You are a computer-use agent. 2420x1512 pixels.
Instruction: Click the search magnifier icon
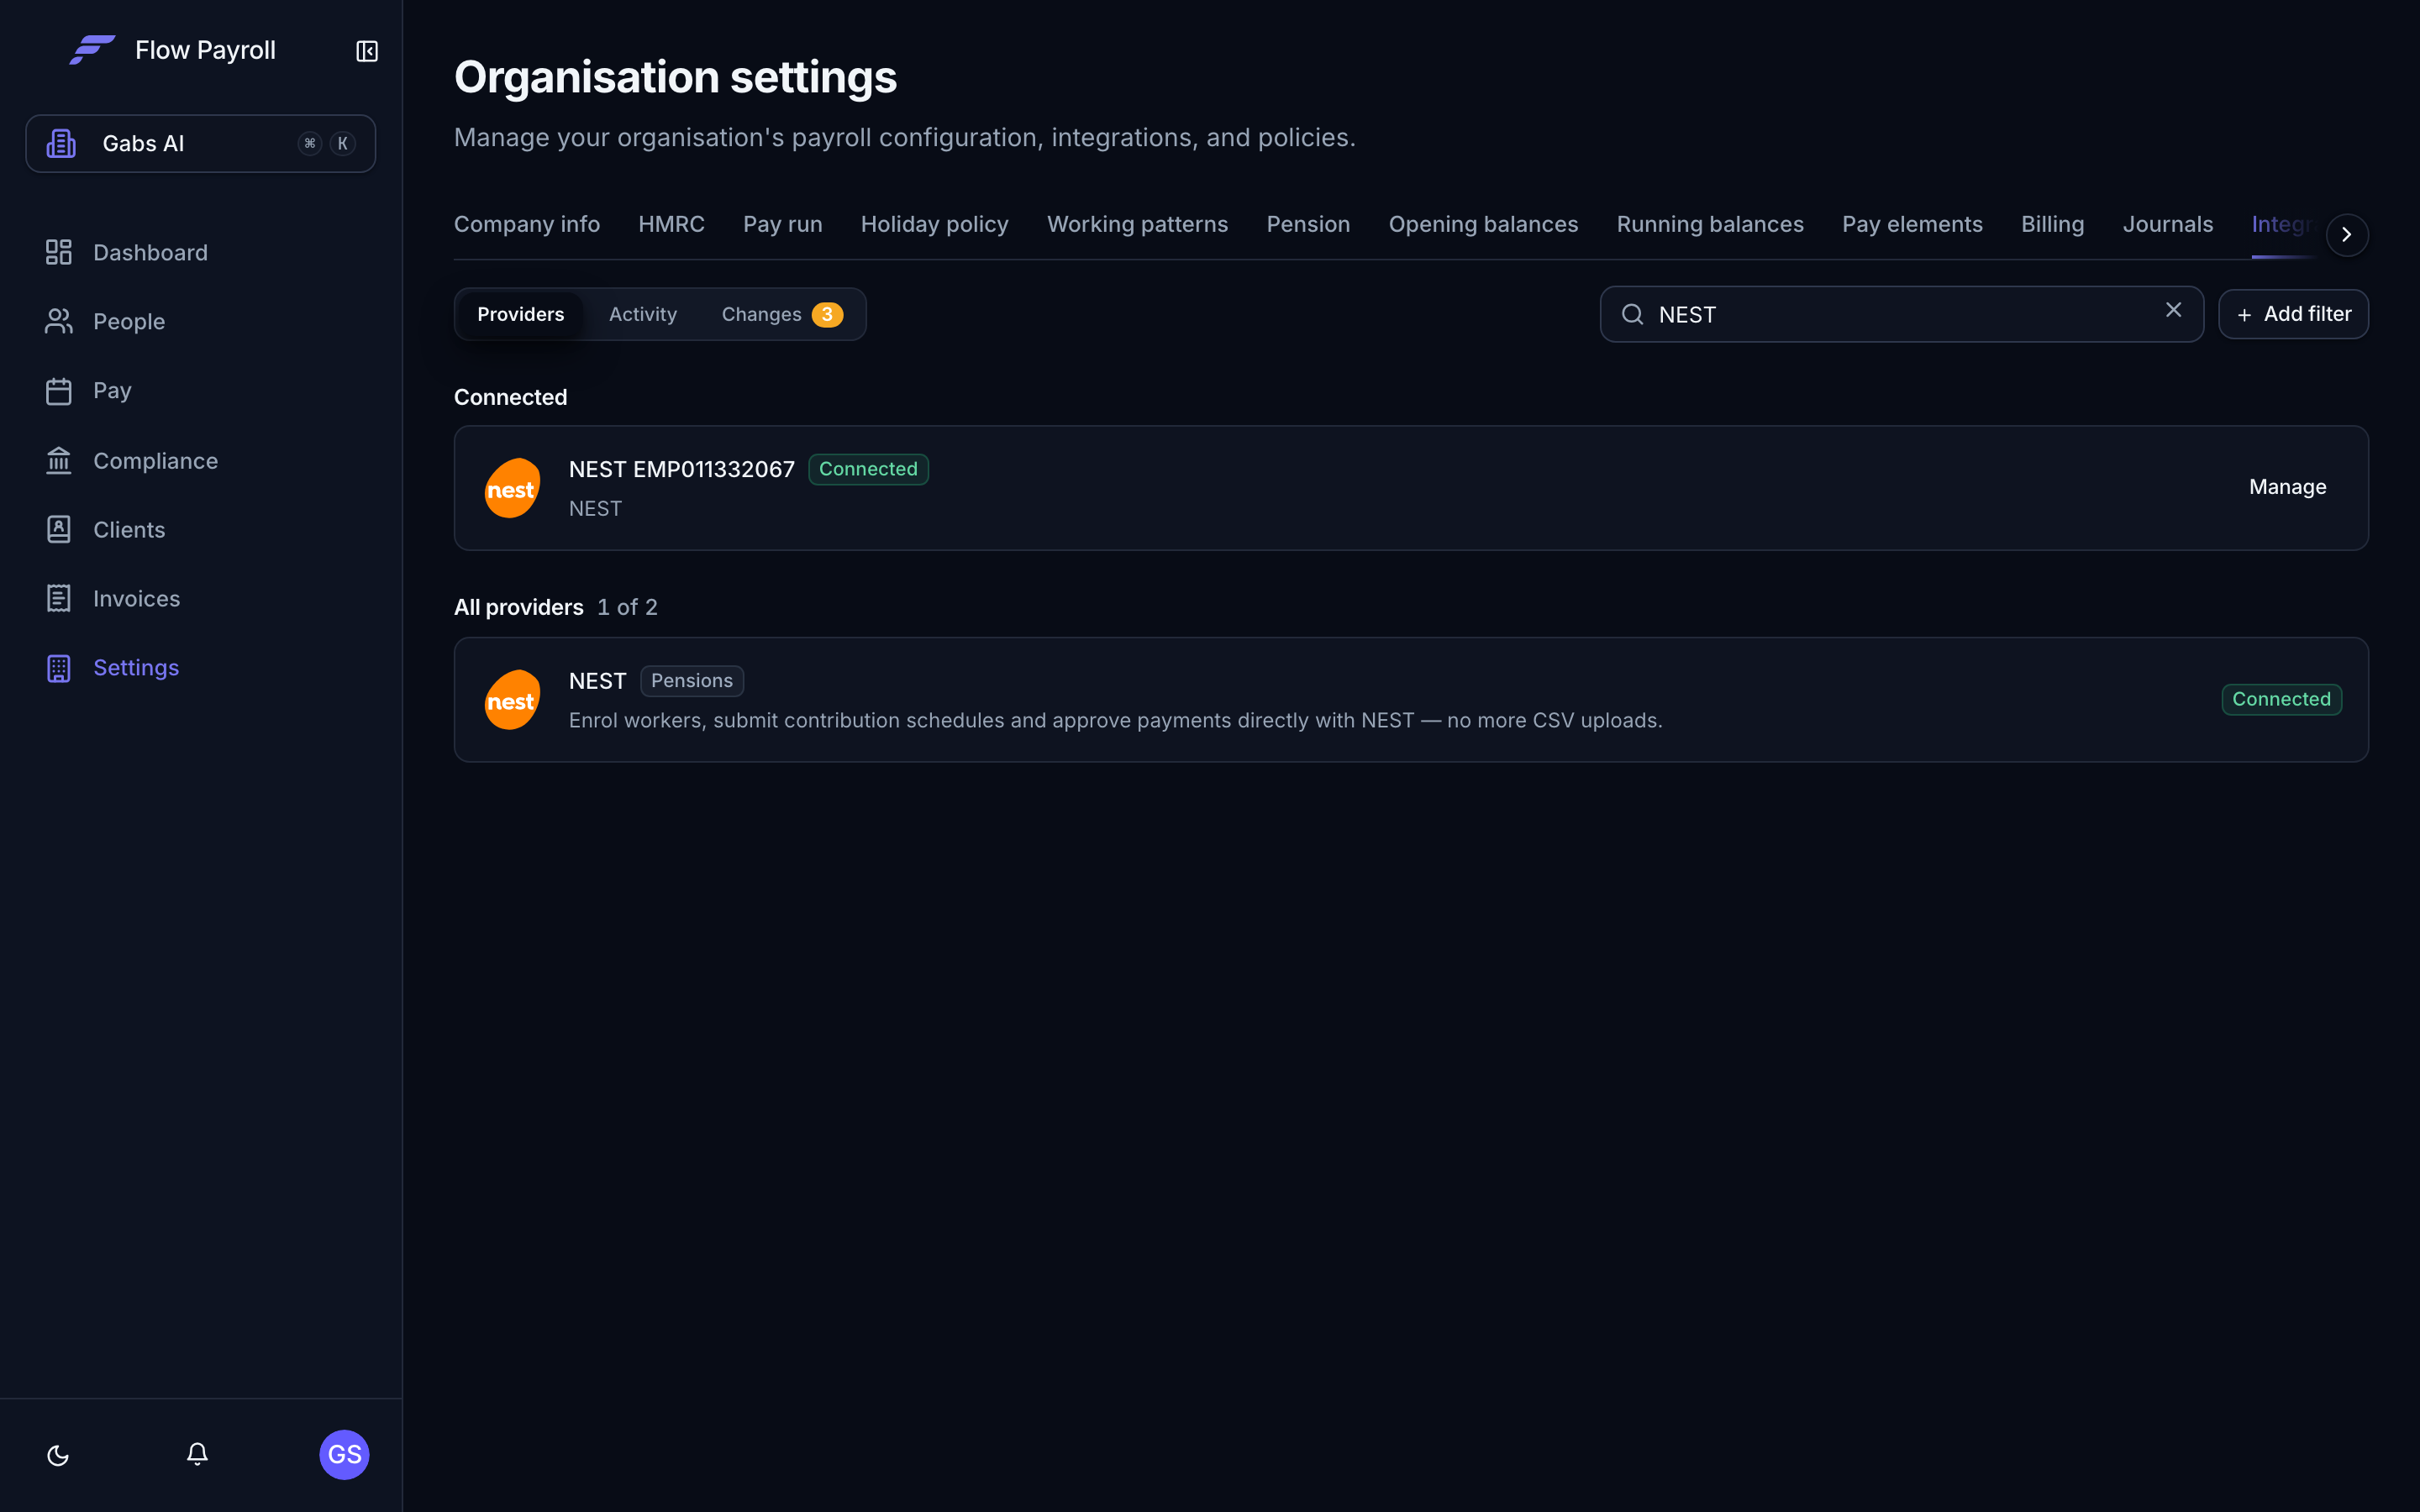click(1632, 314)
